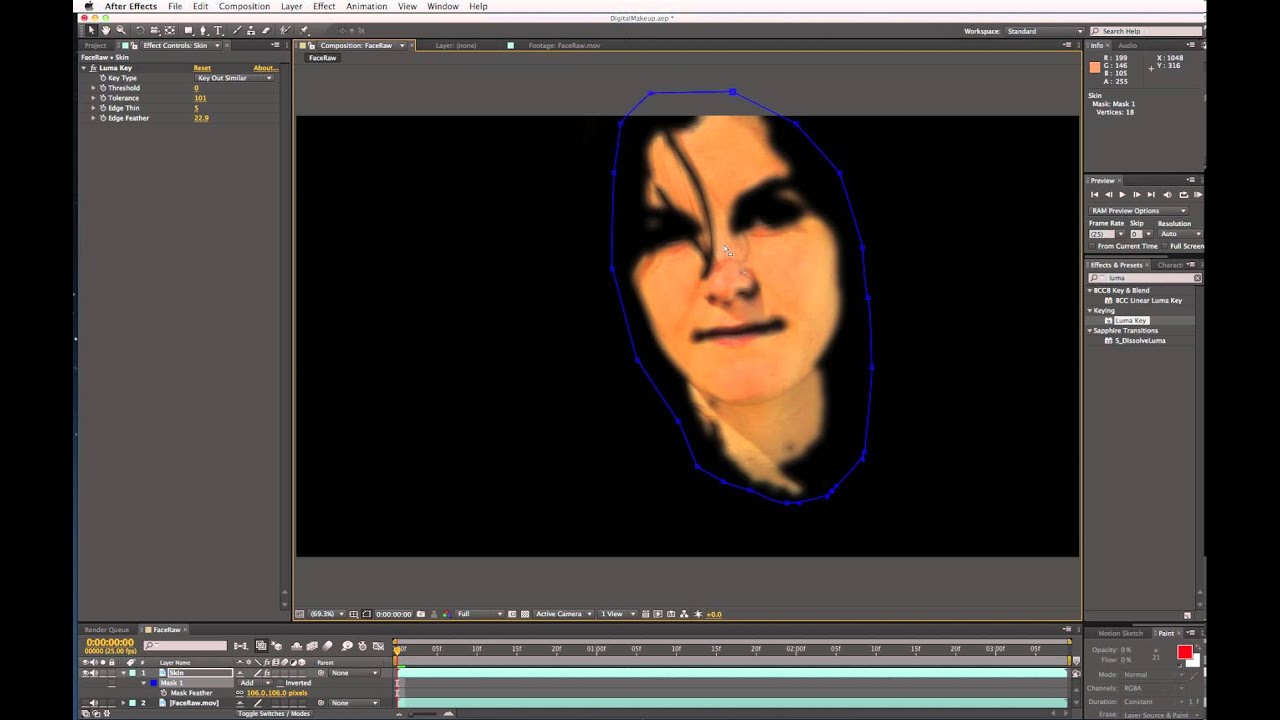Screen dimensions: 1280x720
Task: Toggle mask and shape path visibility
Action: pos(366,614)
